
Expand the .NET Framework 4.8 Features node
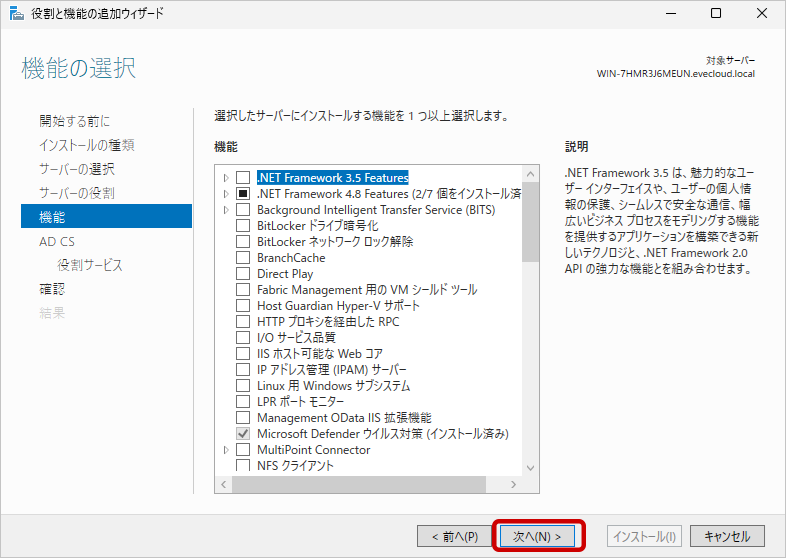[226, 194]
